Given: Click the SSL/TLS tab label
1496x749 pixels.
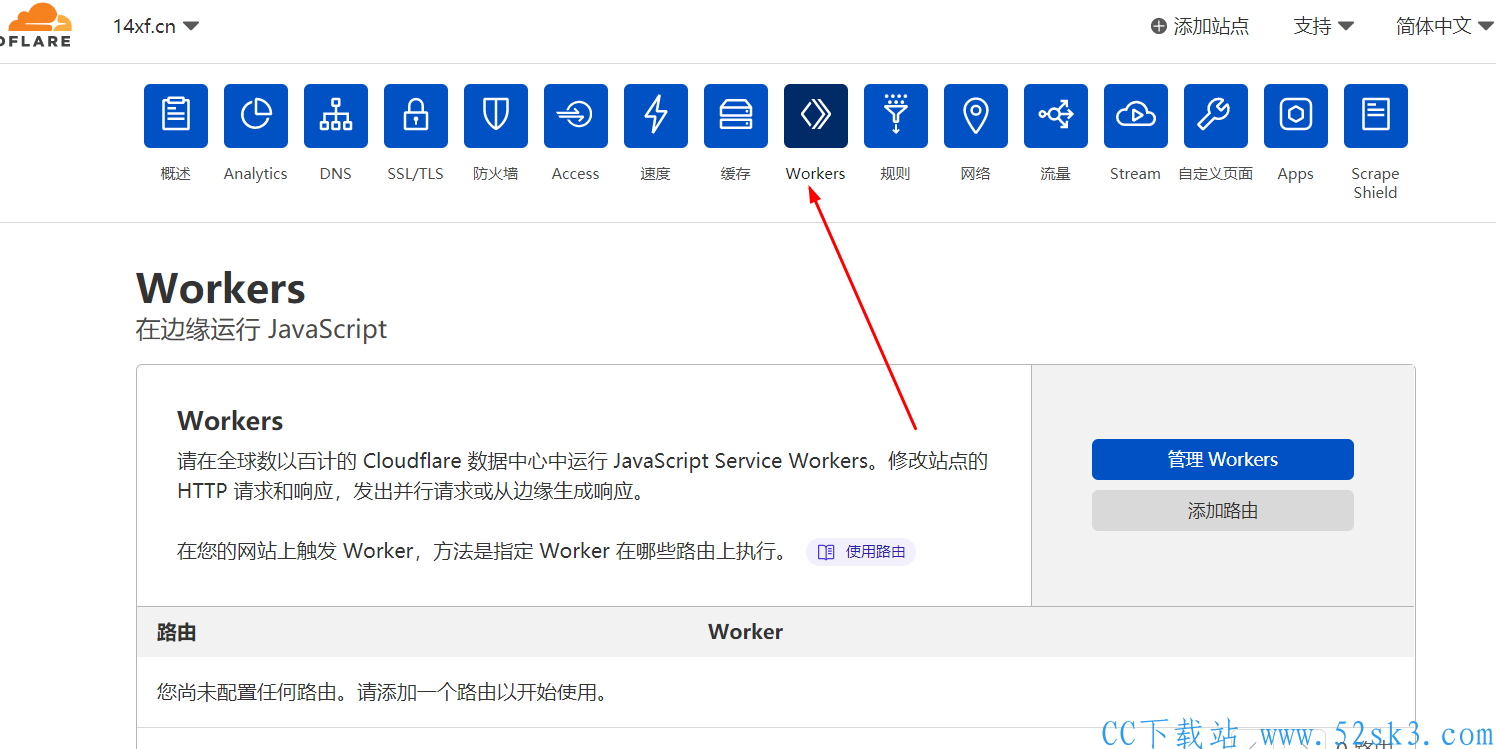Looking at the screenshot, I should click(416, 174).
